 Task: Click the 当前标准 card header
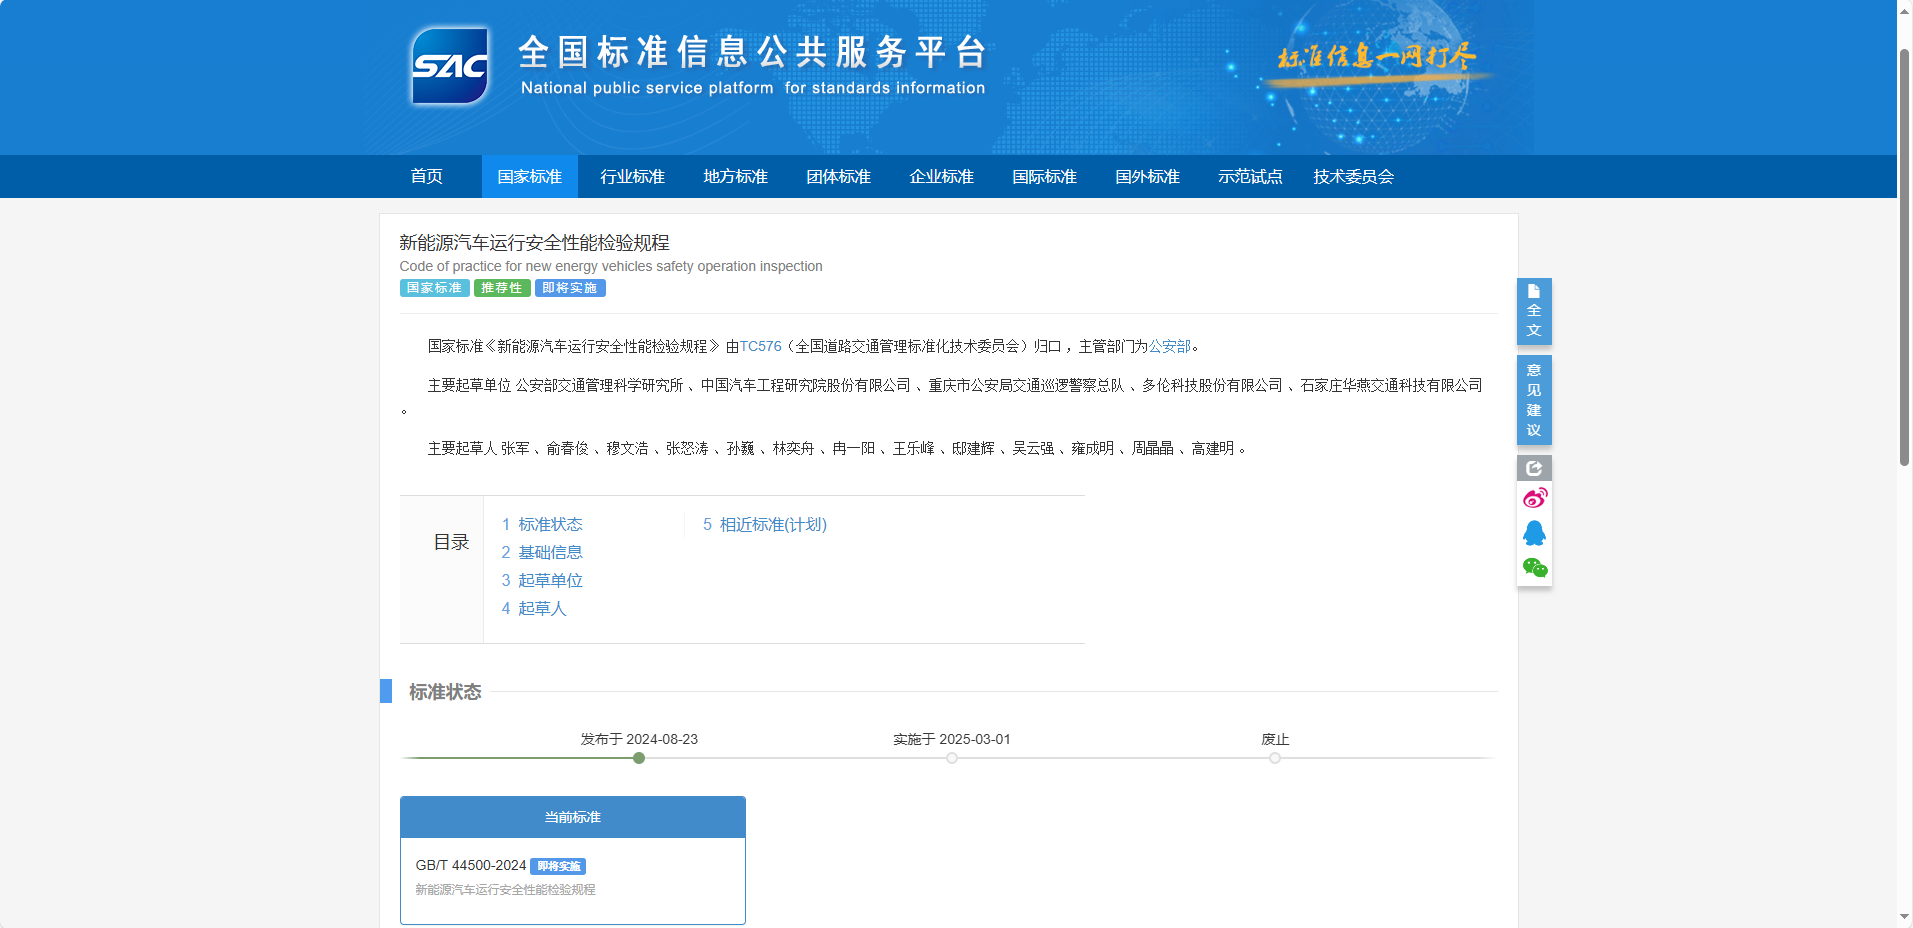[x=573, y=817]
